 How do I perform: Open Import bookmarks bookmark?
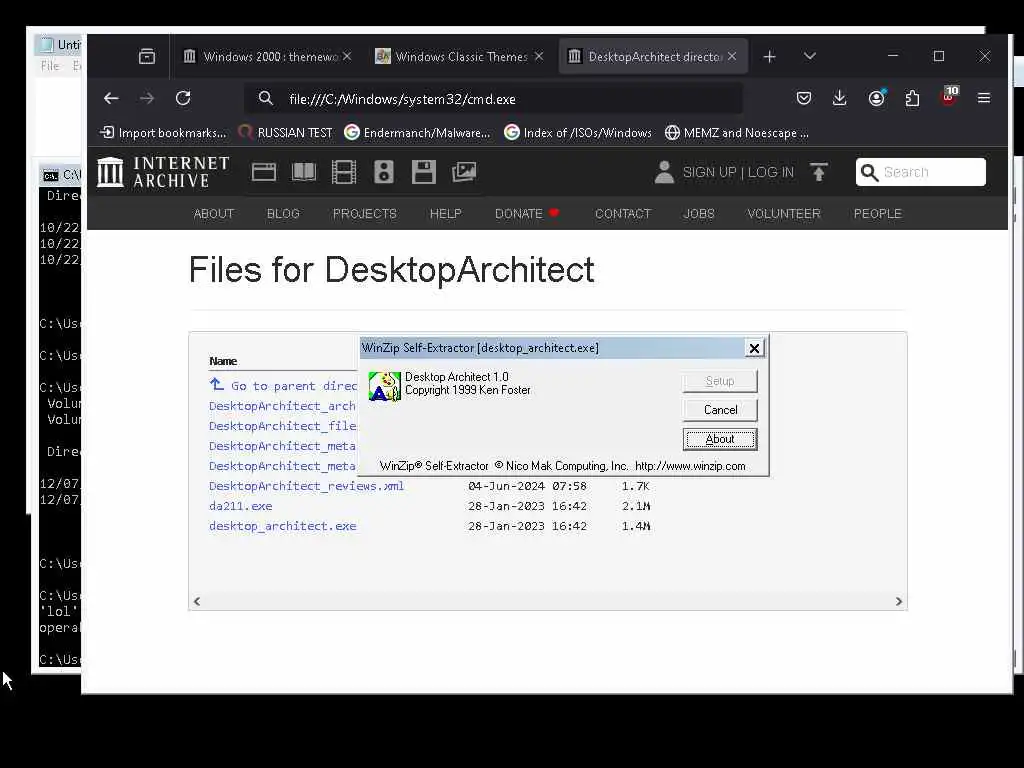pyautogui.click(x=163, y=133)
